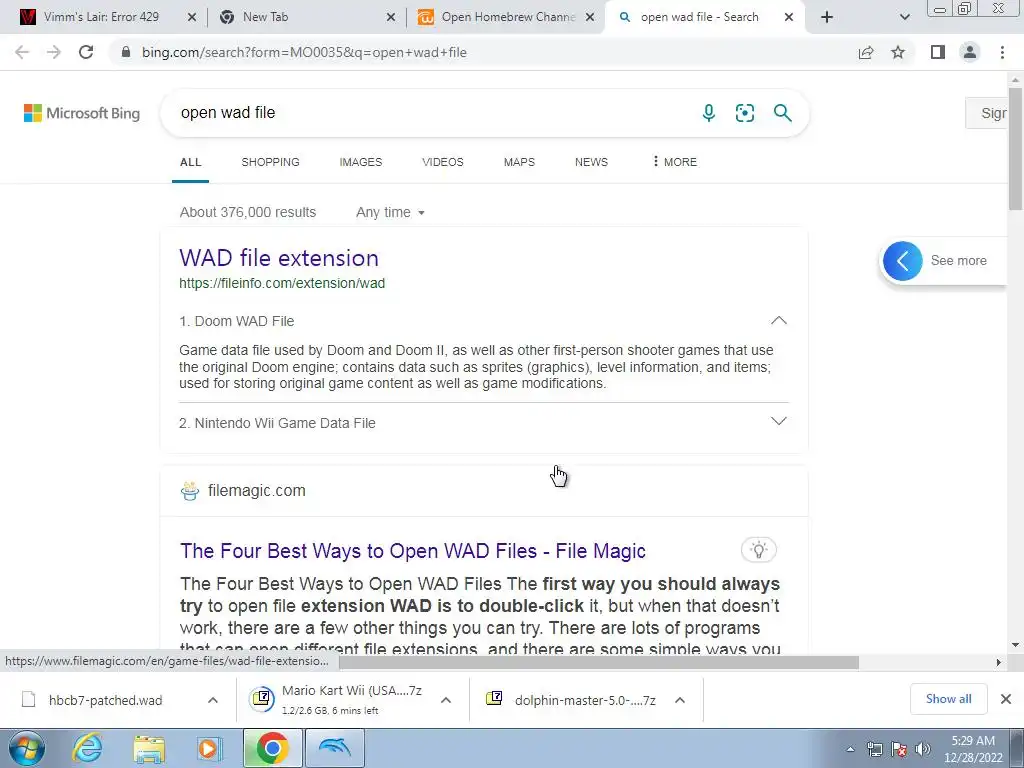This screenshot has width=1024, height=768.
Task: Open Windows Media Player from taskbar
Action: click(210, 748)
